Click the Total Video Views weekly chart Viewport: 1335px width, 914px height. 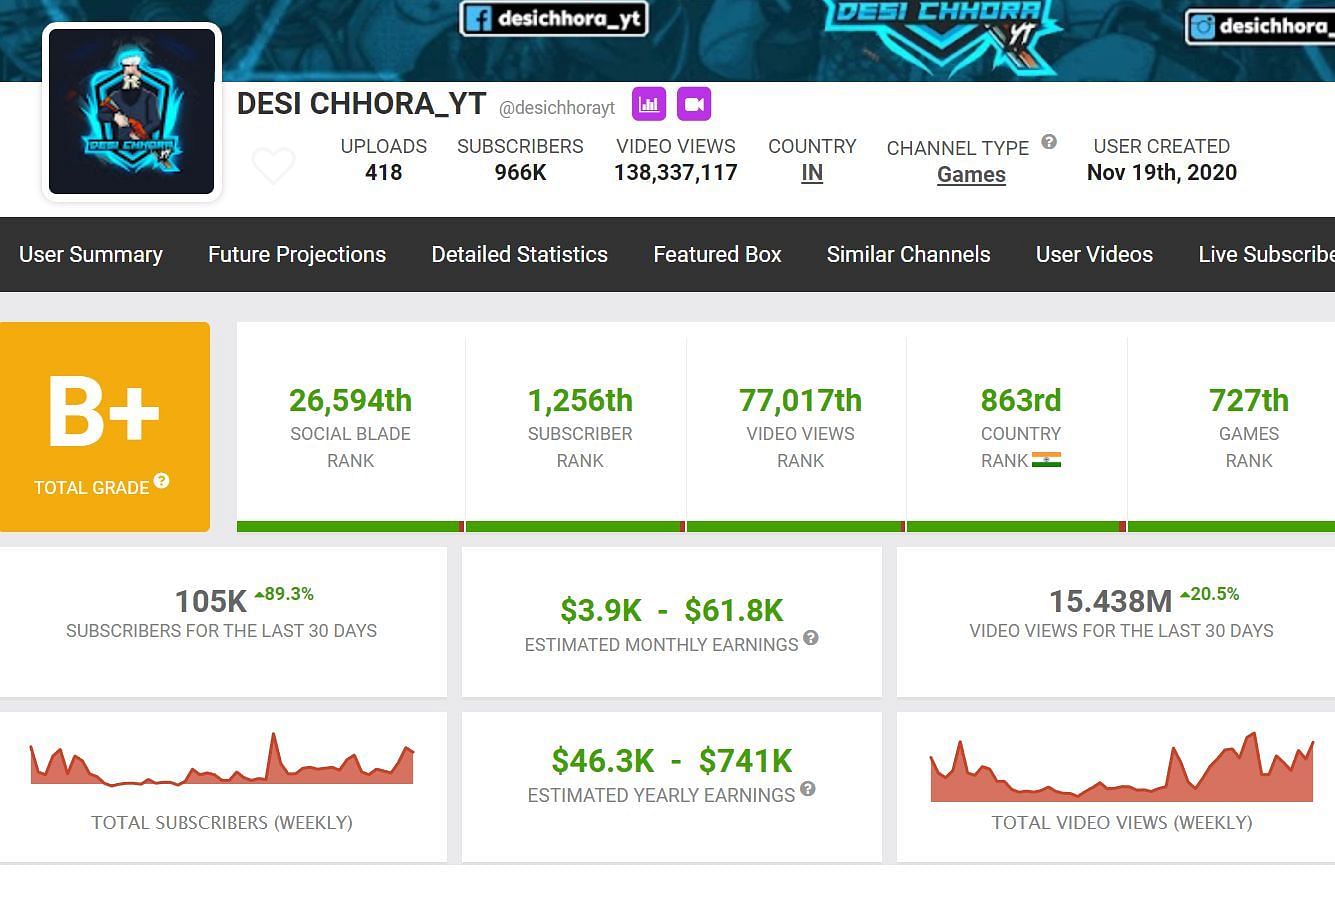pos(1121,767)
